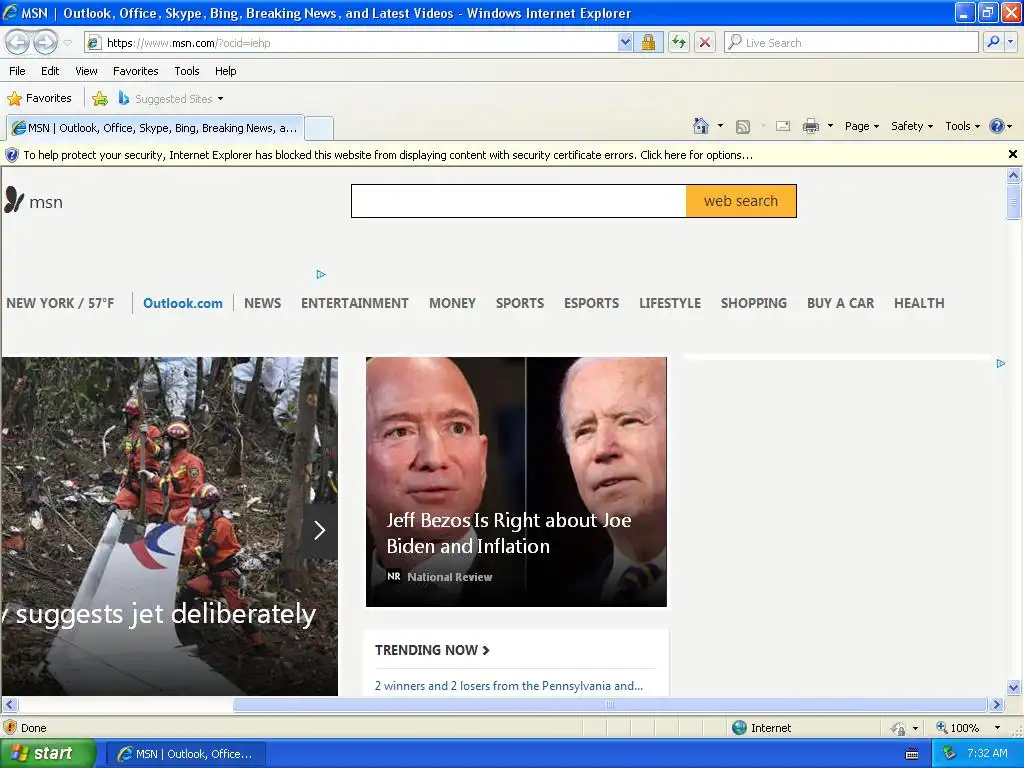Close the security information bar
Viewport: 1024px width, 768px height.
[1012, 154]
